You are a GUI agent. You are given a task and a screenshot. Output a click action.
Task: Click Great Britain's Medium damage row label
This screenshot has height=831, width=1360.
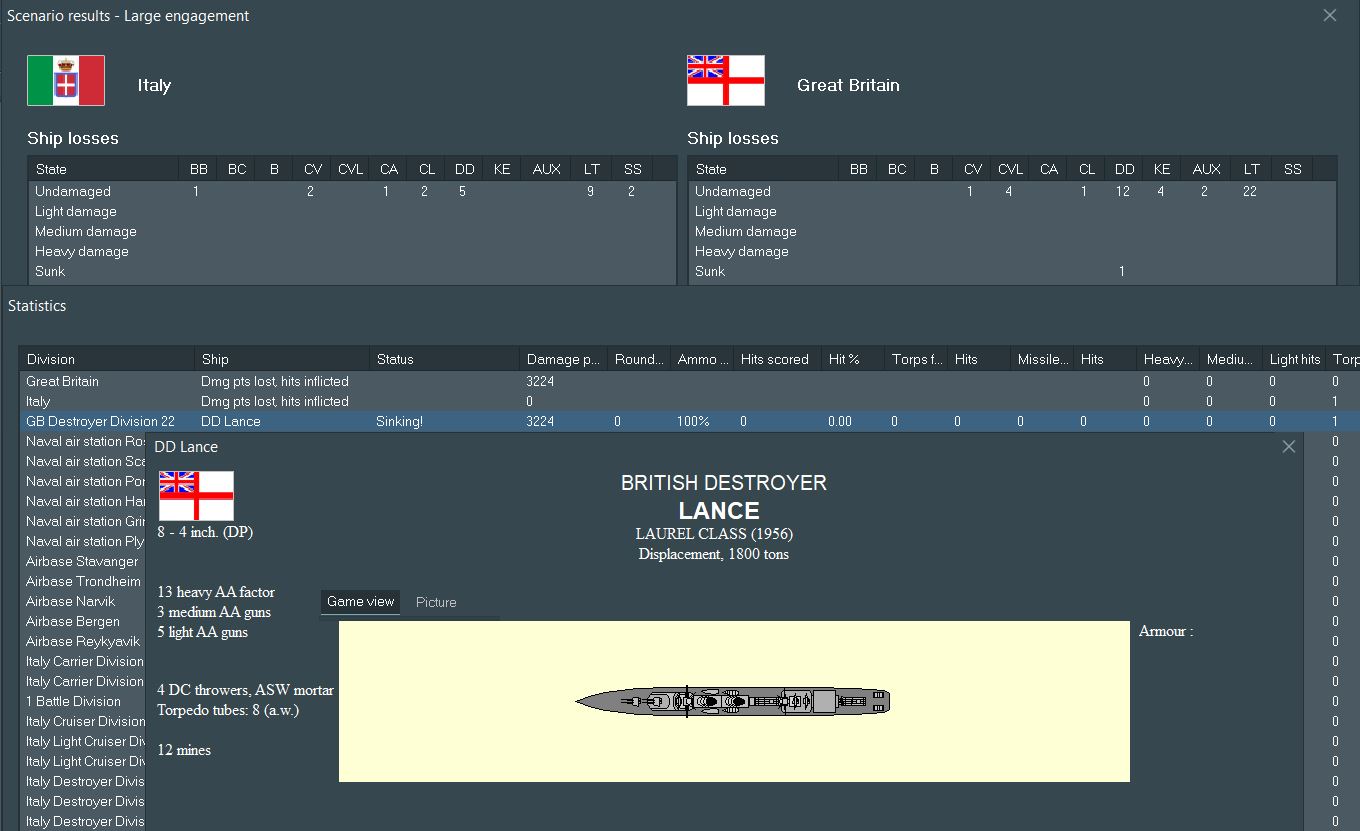[746, 231]
